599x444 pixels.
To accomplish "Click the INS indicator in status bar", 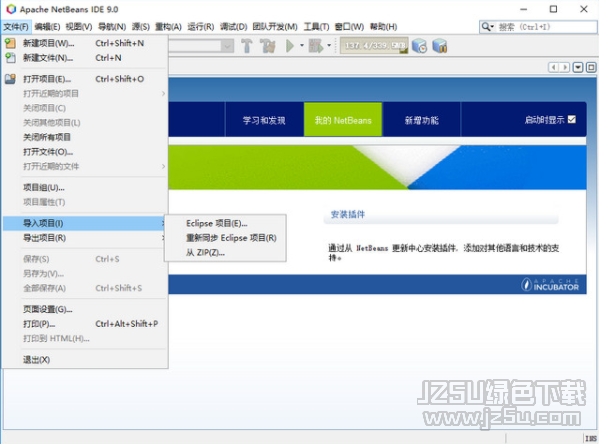I will 591,438.
